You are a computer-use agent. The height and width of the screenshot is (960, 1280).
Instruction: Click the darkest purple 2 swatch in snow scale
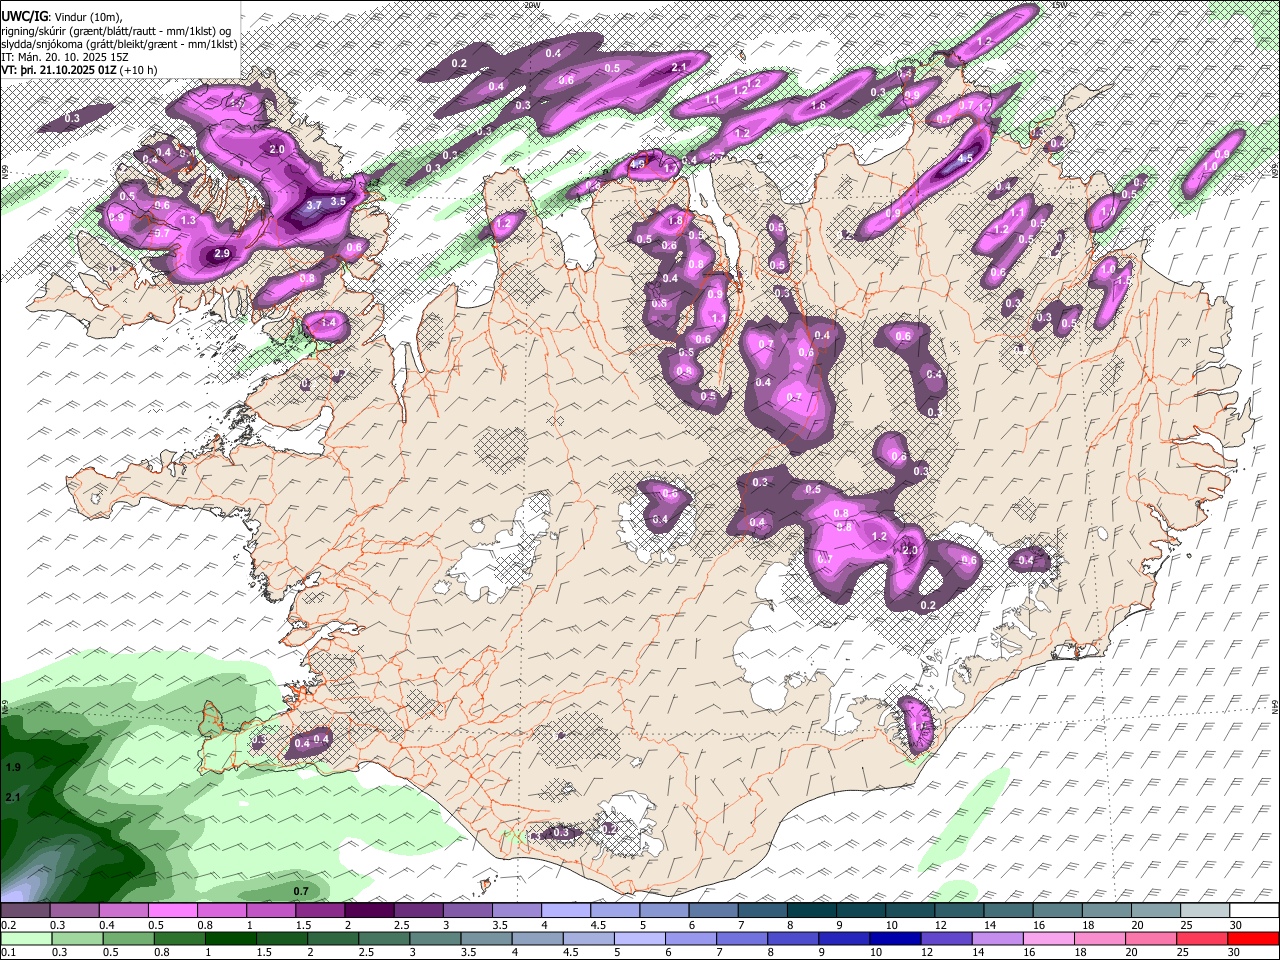[x=369, y=911]
